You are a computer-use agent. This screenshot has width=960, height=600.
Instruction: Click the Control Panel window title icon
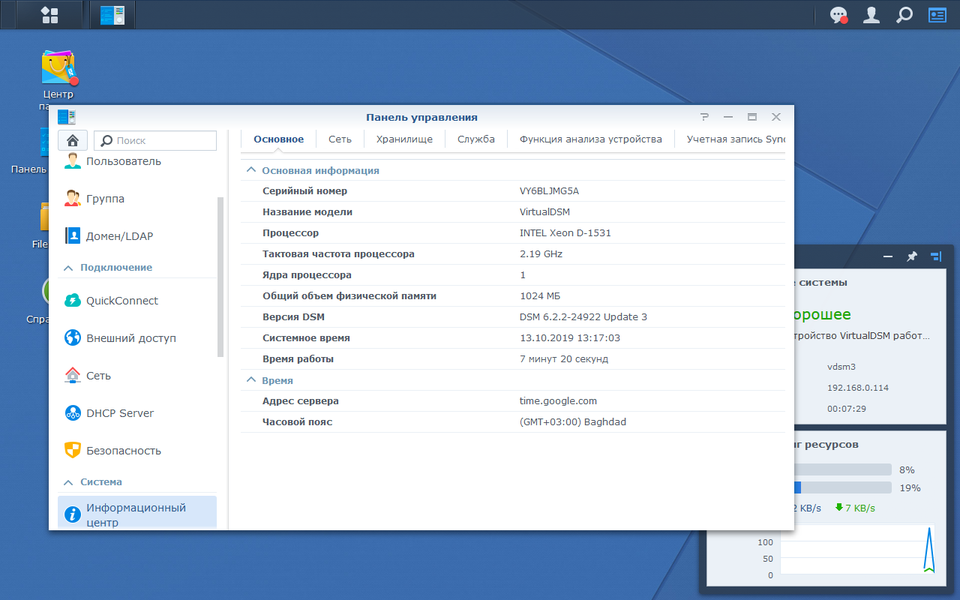[66, 117]
